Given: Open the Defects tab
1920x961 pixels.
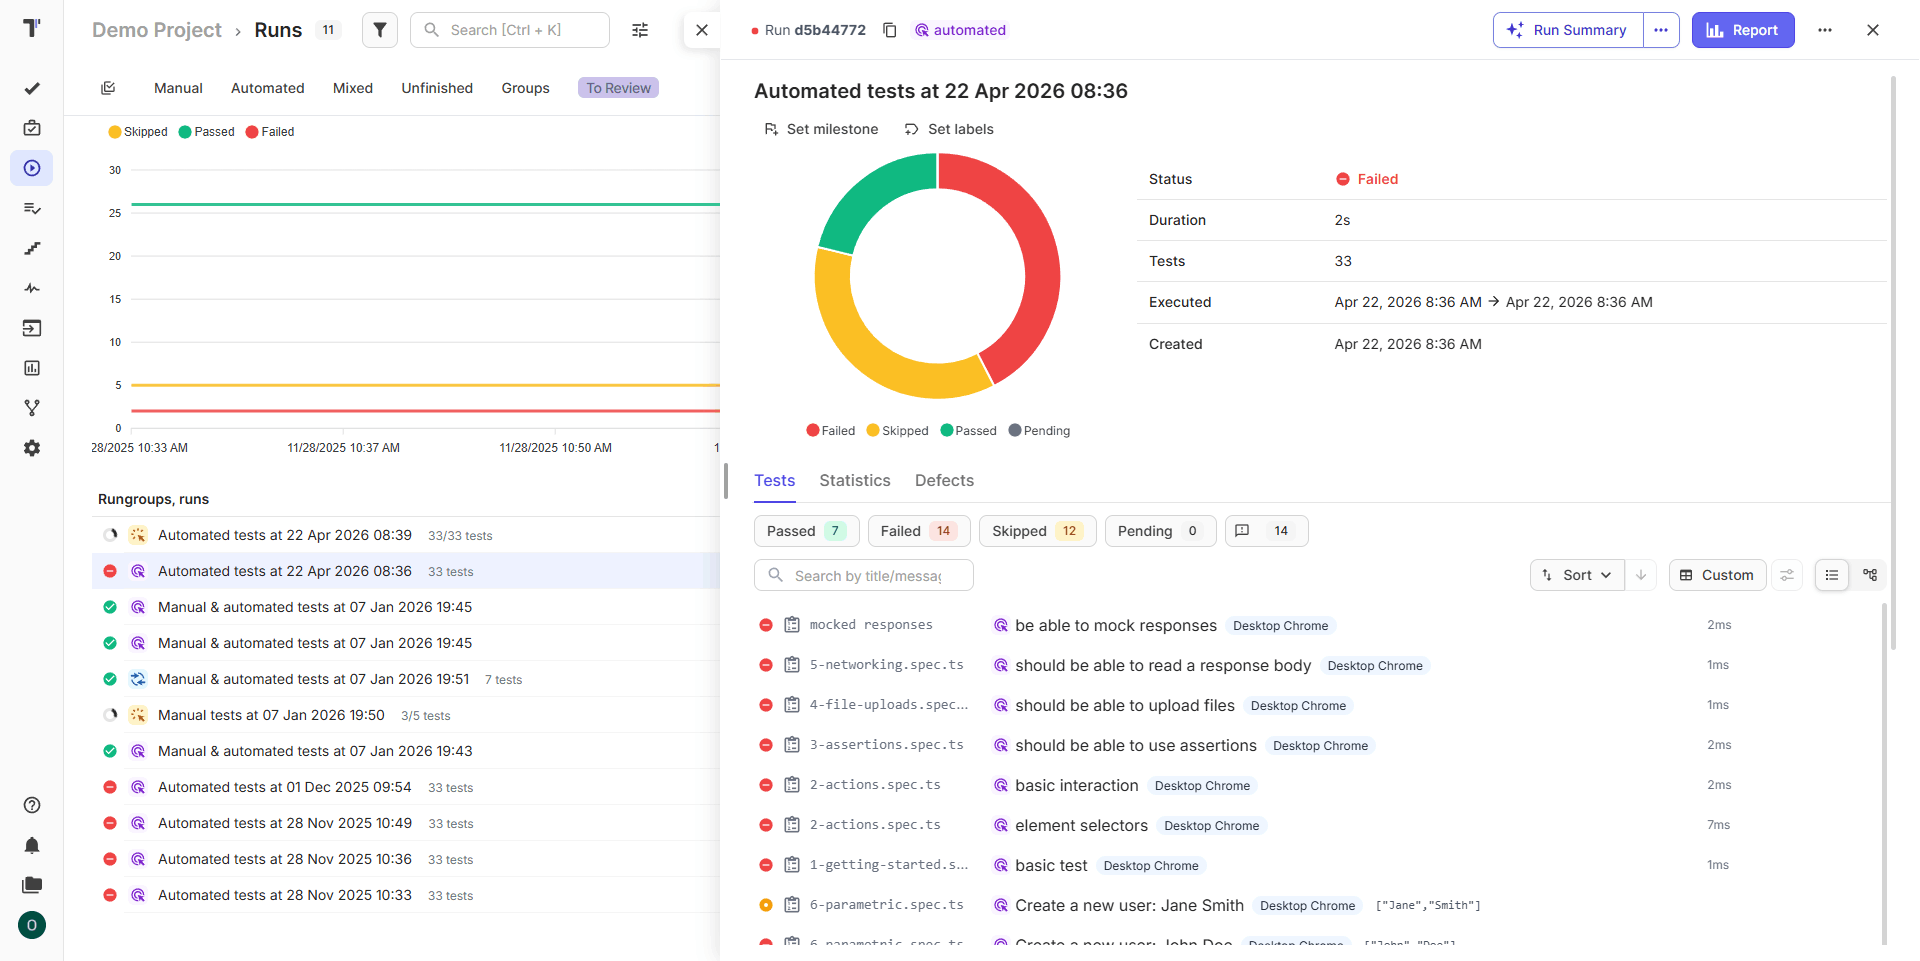Looking at the screenshot, I should pos(944,481).
